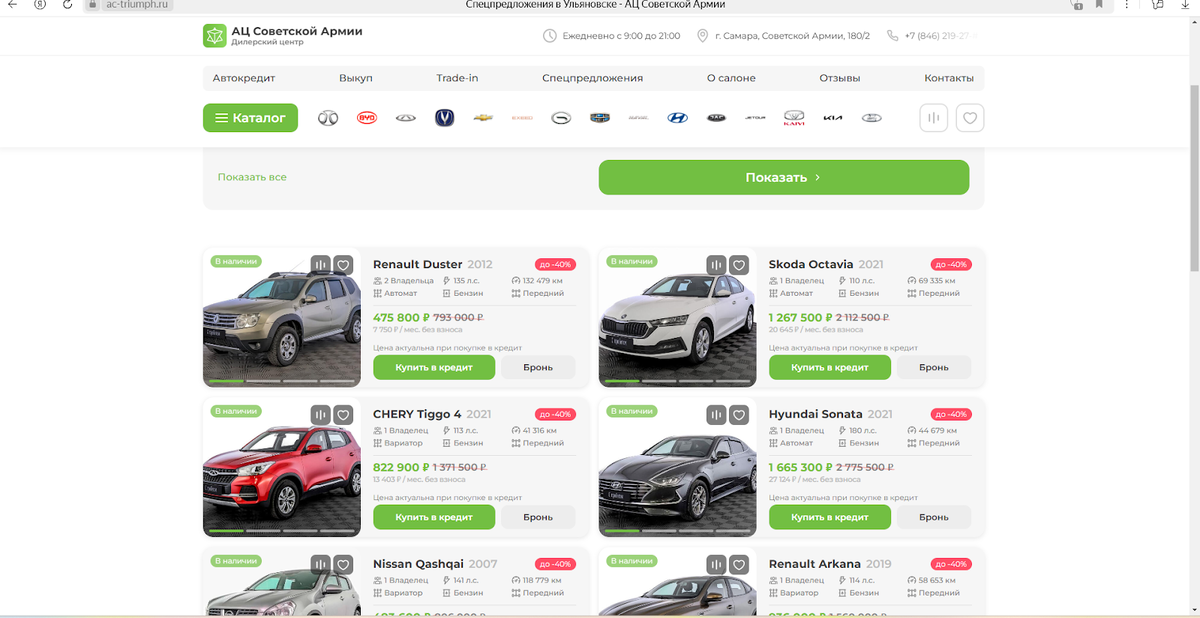Click the dealer logo АЦ Советской Армии
The width and height of the screenshot is (1200, 618).
(x=283, y=36)
